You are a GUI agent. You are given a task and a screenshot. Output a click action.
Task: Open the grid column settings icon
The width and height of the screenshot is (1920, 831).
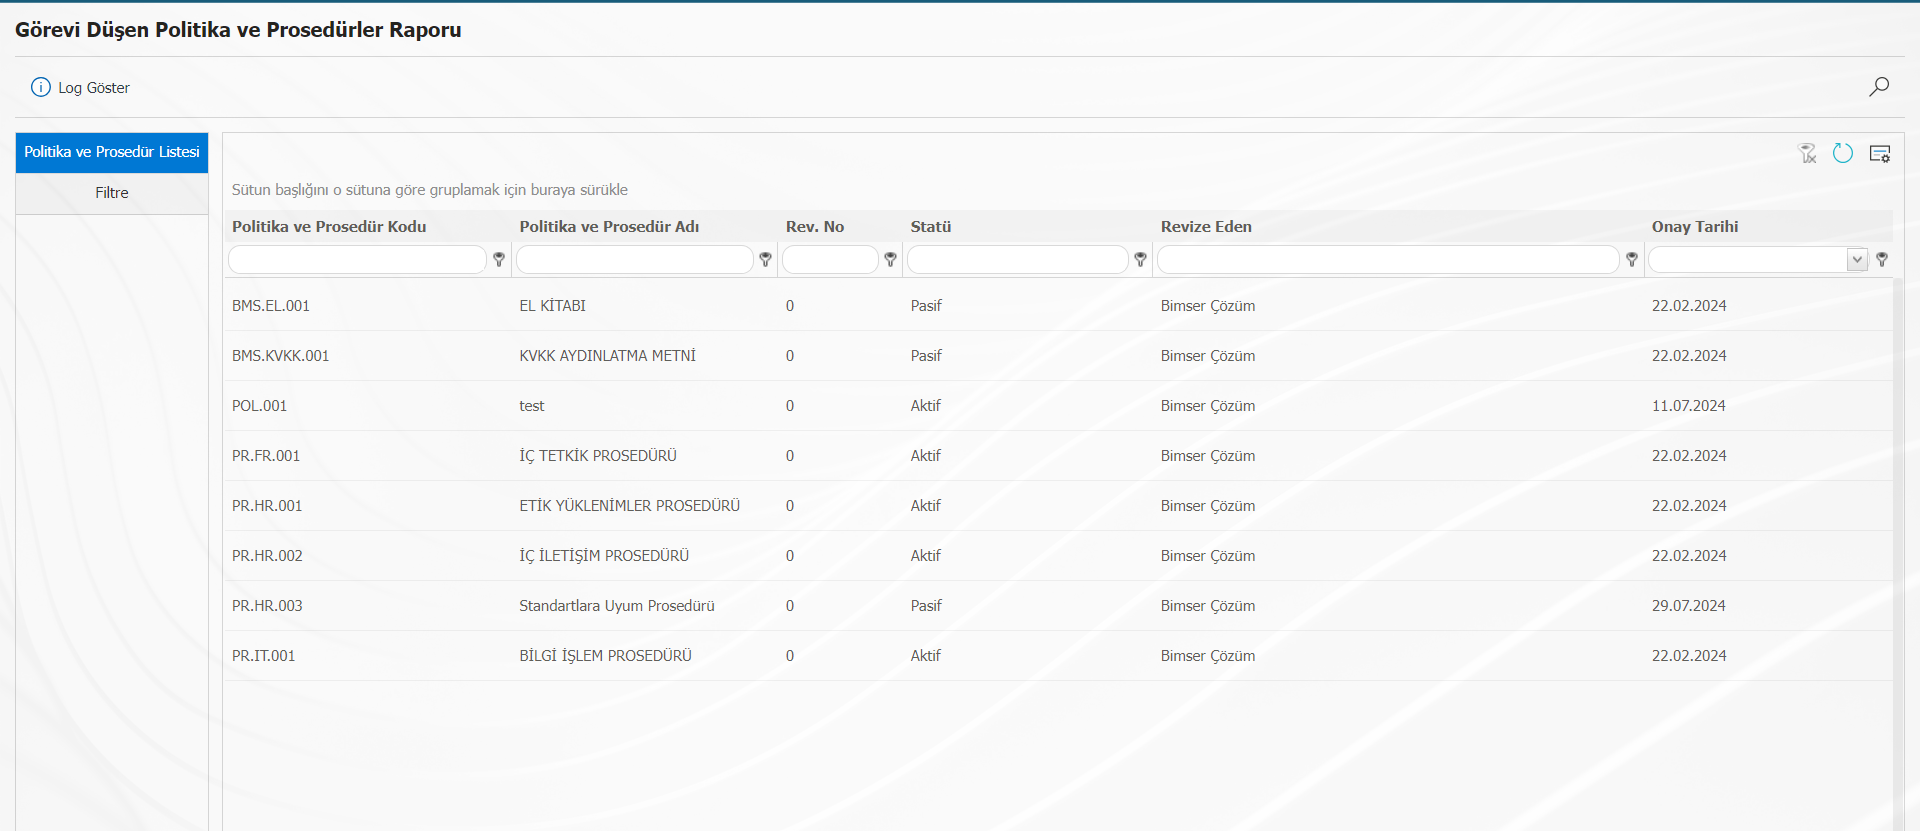1880,153
